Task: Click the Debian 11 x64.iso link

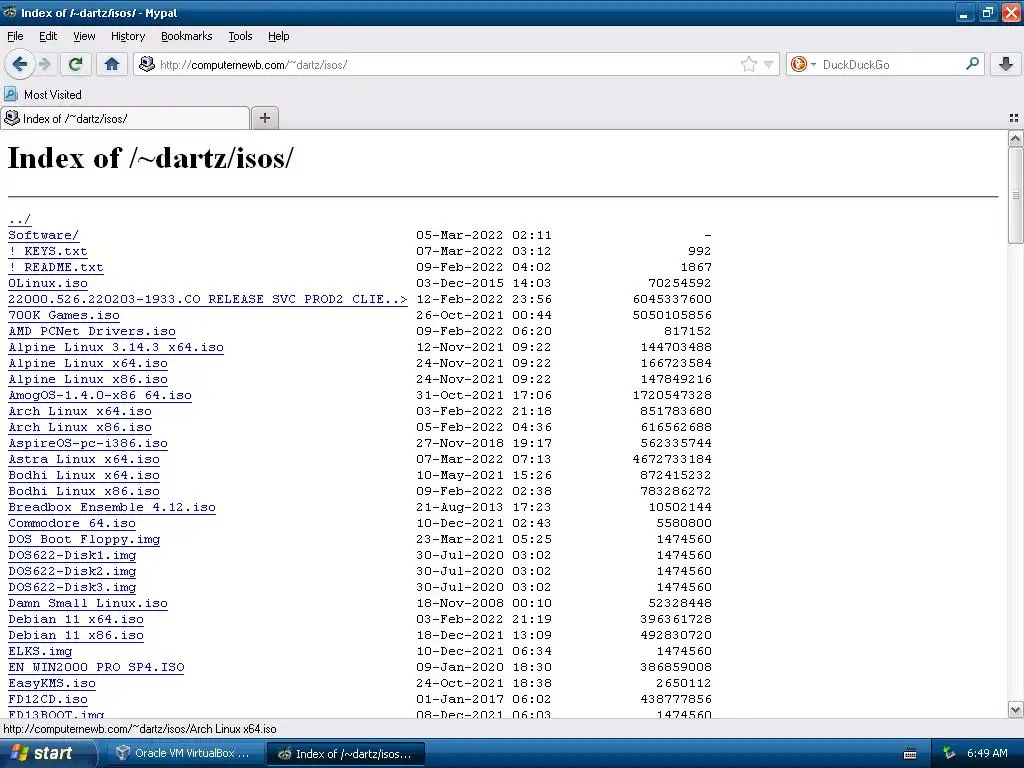Action: 76,619
